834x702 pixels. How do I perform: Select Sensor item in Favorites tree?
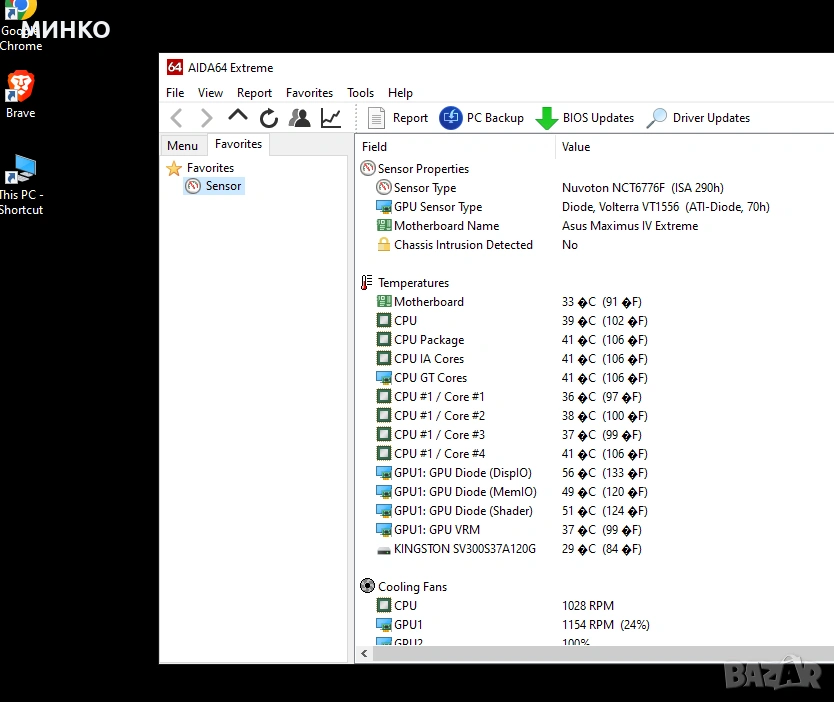(223, 186)
